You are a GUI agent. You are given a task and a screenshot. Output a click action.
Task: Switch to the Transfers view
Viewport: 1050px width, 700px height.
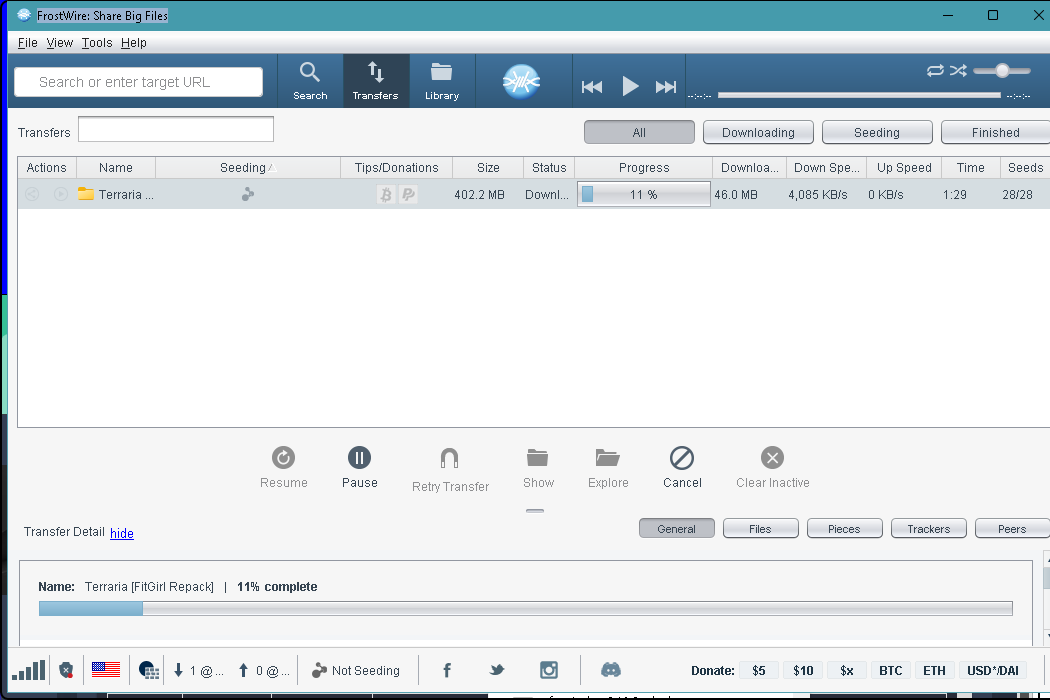click(x=376, y=81)
